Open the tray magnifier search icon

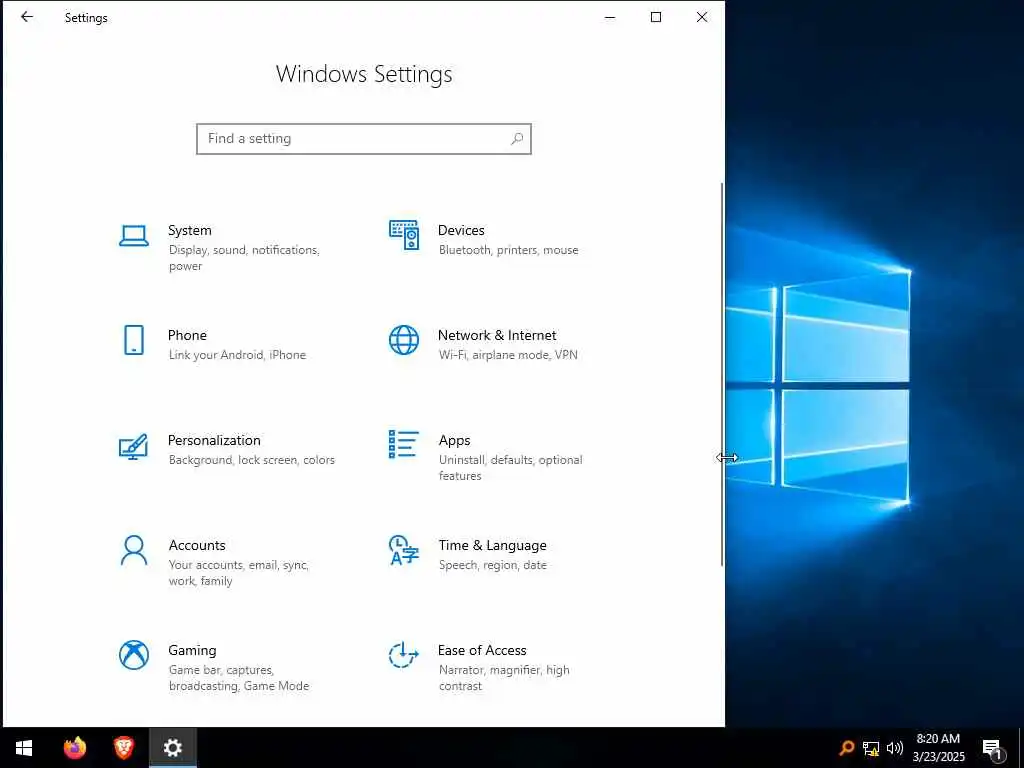click(x=846, y=748)
